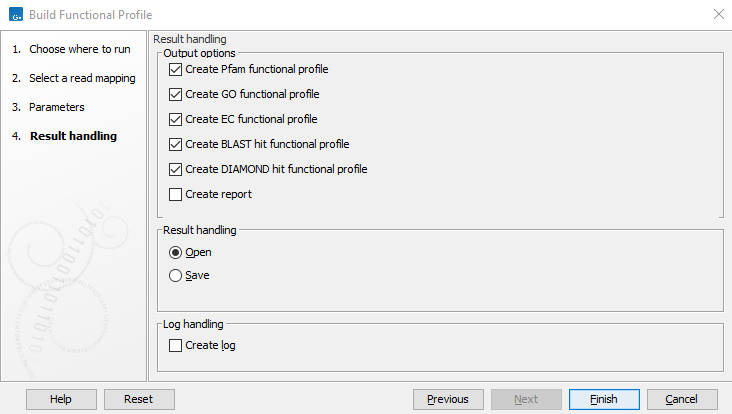Screen dimensions: 732x414
Task: Close the Build Functional Profile dialog
Action: 718,14
